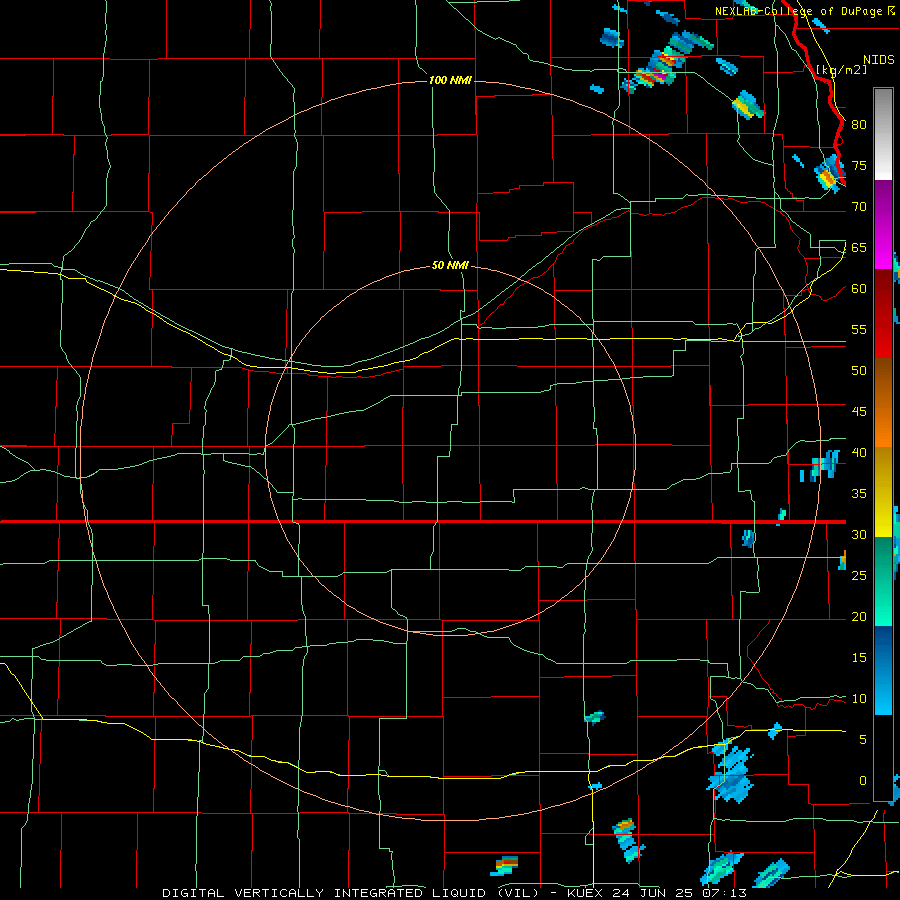Click the 45 value on the color scale
The width and height of the screenshot is (900, 900).
[859, 412]
